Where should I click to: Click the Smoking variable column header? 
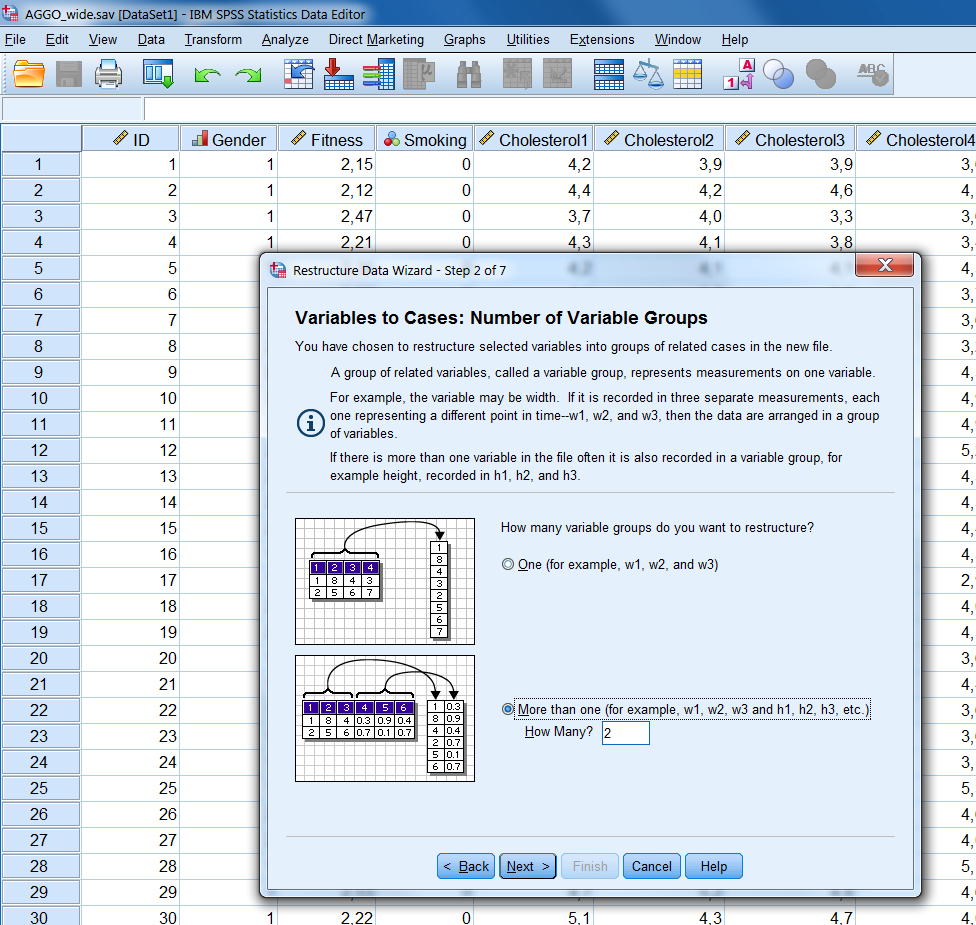pyautogui.click(x=424, y=139)
